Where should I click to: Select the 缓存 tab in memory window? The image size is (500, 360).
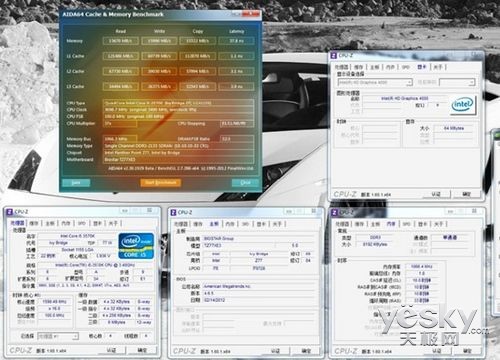point(359,224)
